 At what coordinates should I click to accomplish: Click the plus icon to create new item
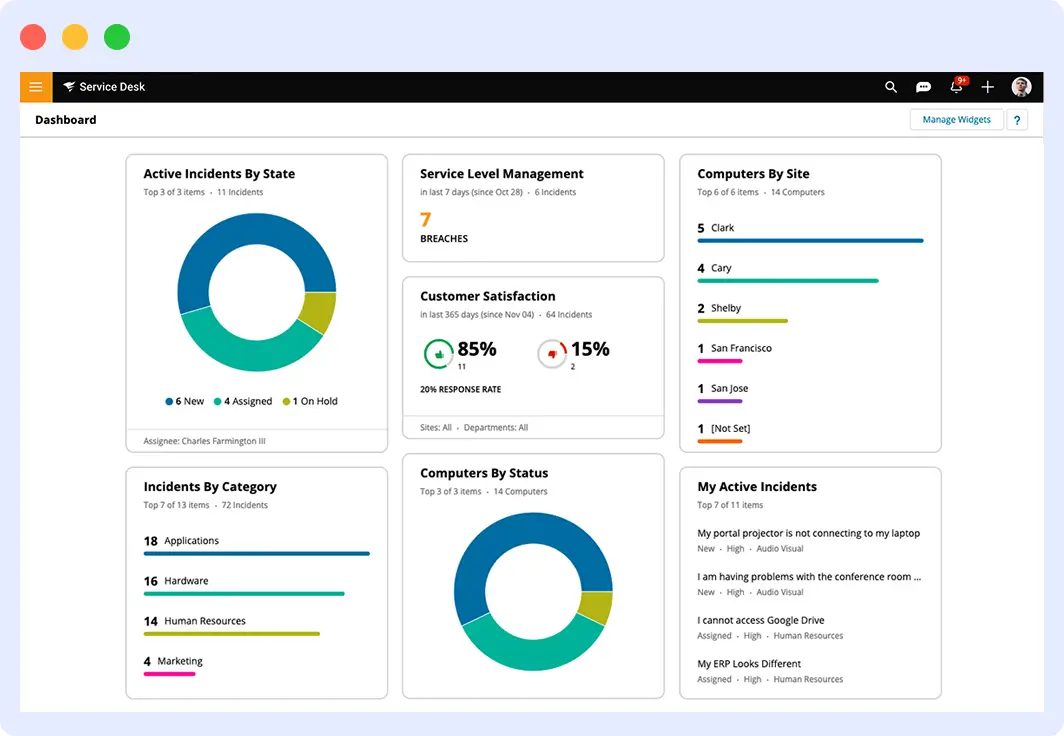tap(987, 87)
